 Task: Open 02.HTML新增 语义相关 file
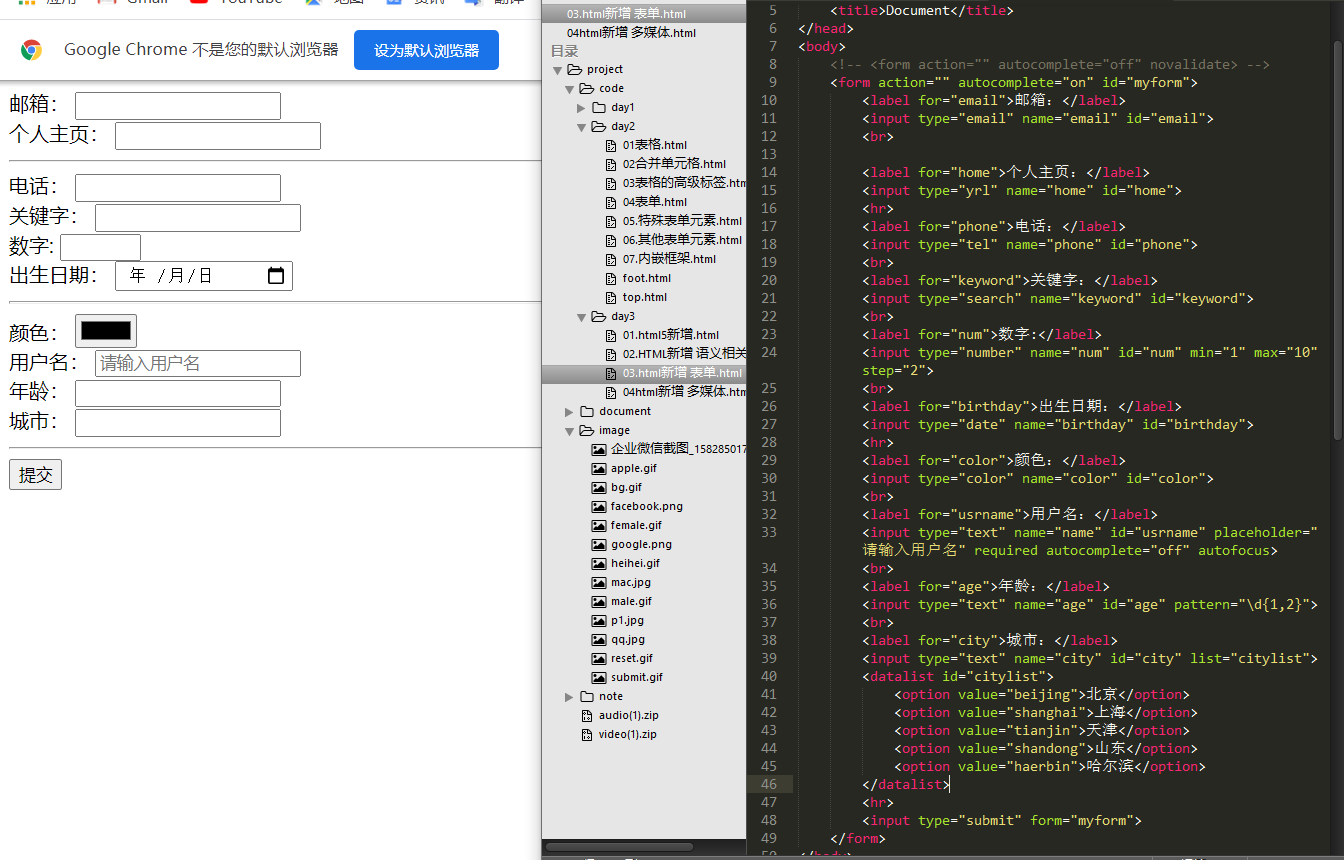[x=684, y=354]
